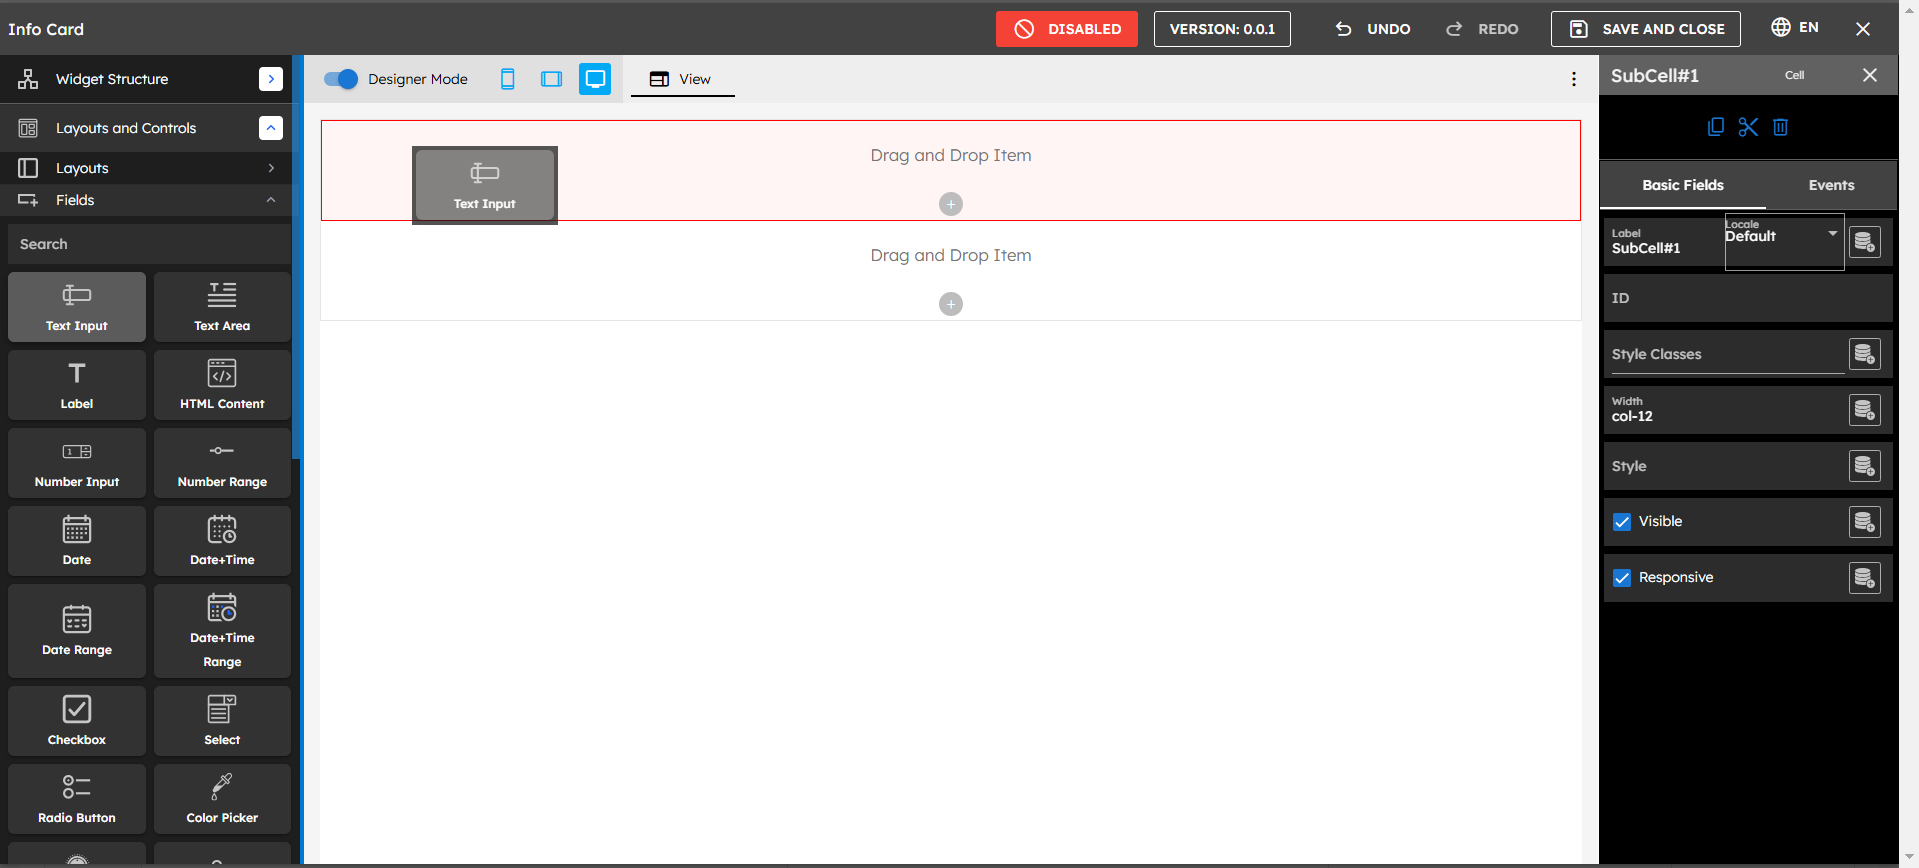1919x868 pixels.
Task: Cut the SubCell#1 cell
Action: coord(1748,127)
